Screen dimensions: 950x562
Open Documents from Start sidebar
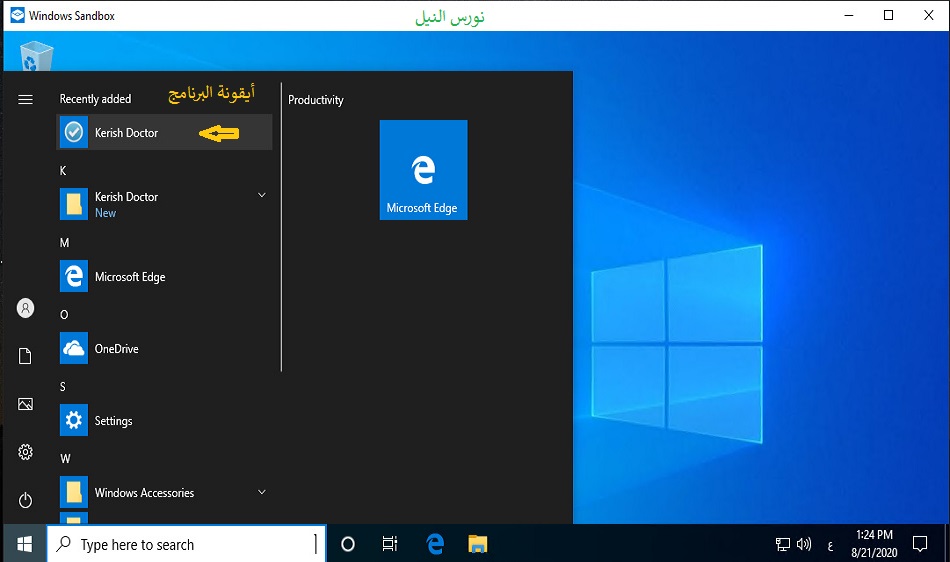[x=26, y=356]
